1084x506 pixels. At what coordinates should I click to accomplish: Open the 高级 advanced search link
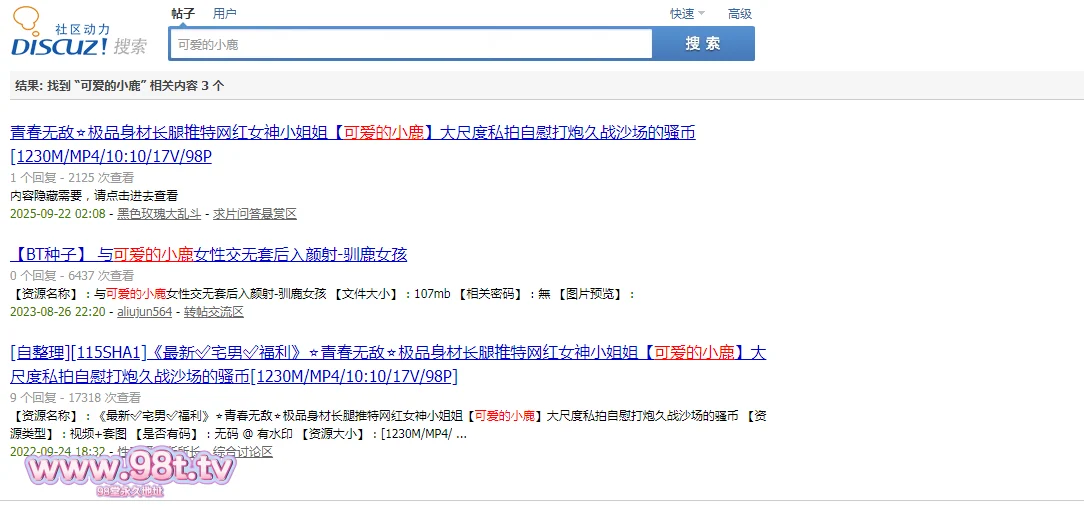[739, 14]
